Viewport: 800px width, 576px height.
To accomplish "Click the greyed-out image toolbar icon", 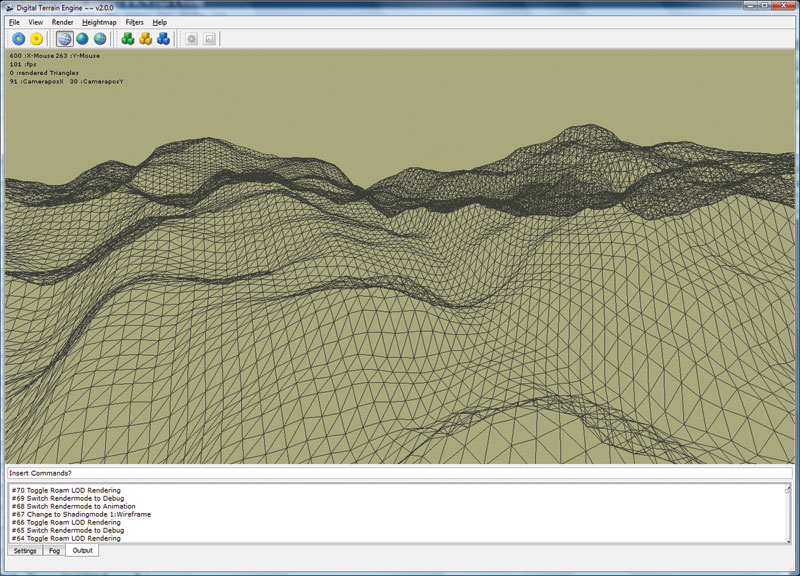I will coord(209,39).
